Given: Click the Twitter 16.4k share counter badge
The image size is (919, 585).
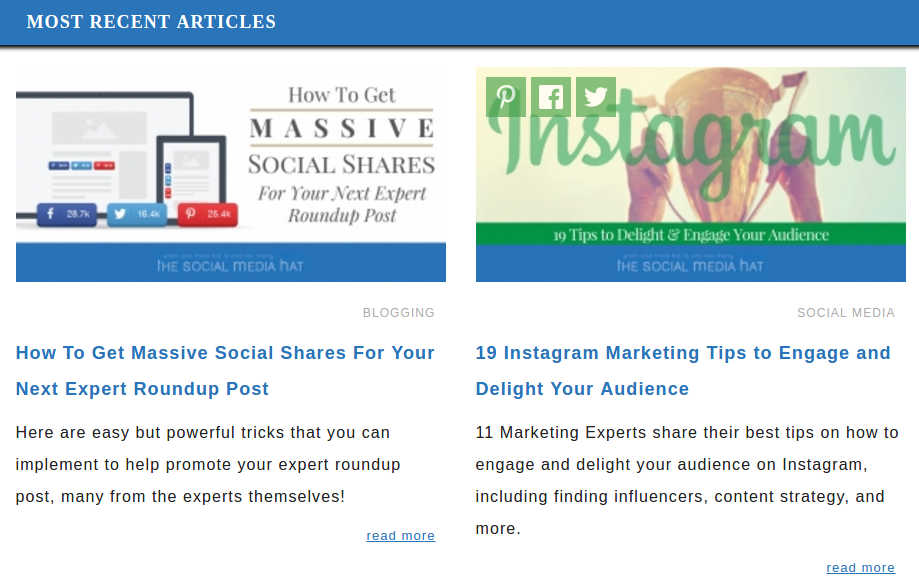Looking at the screenshot, I should point(135,213).
